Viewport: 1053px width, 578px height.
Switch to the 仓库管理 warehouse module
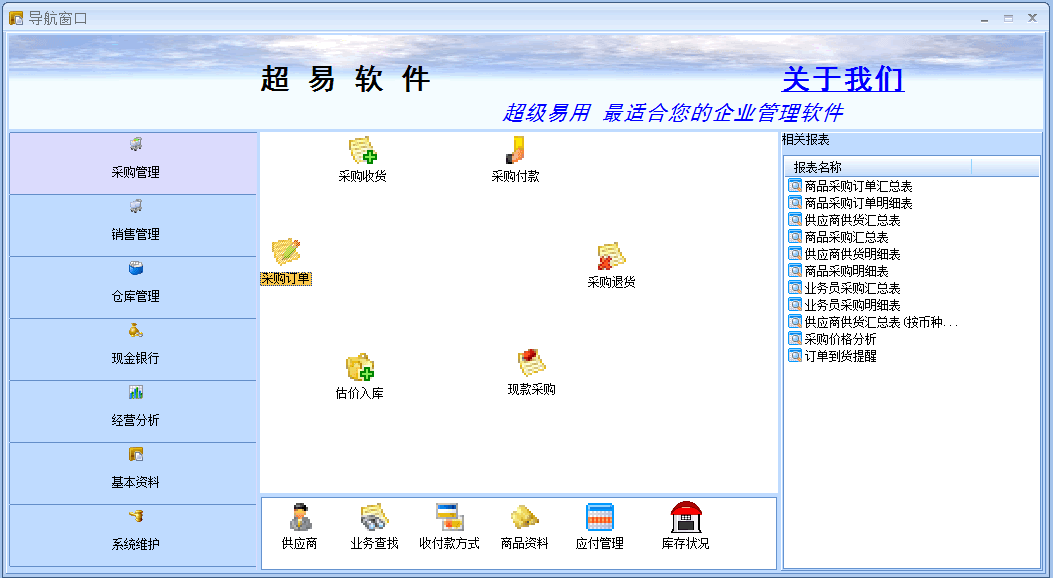point(135,287)
